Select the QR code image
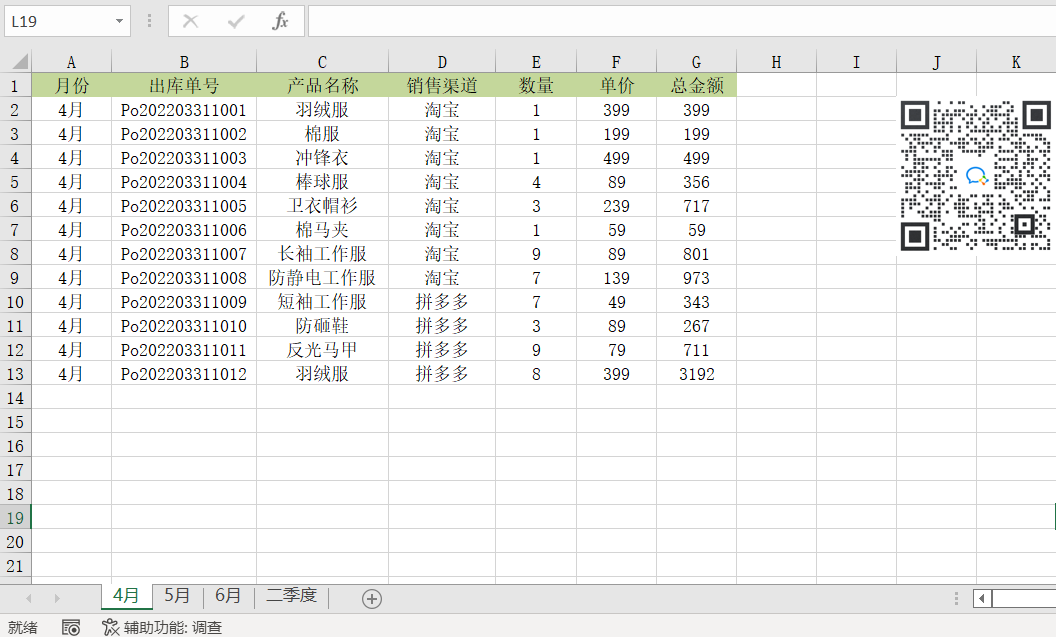The height and width of the screenshot is (637, 1056). pyautogui.click(x=975, y=175)
